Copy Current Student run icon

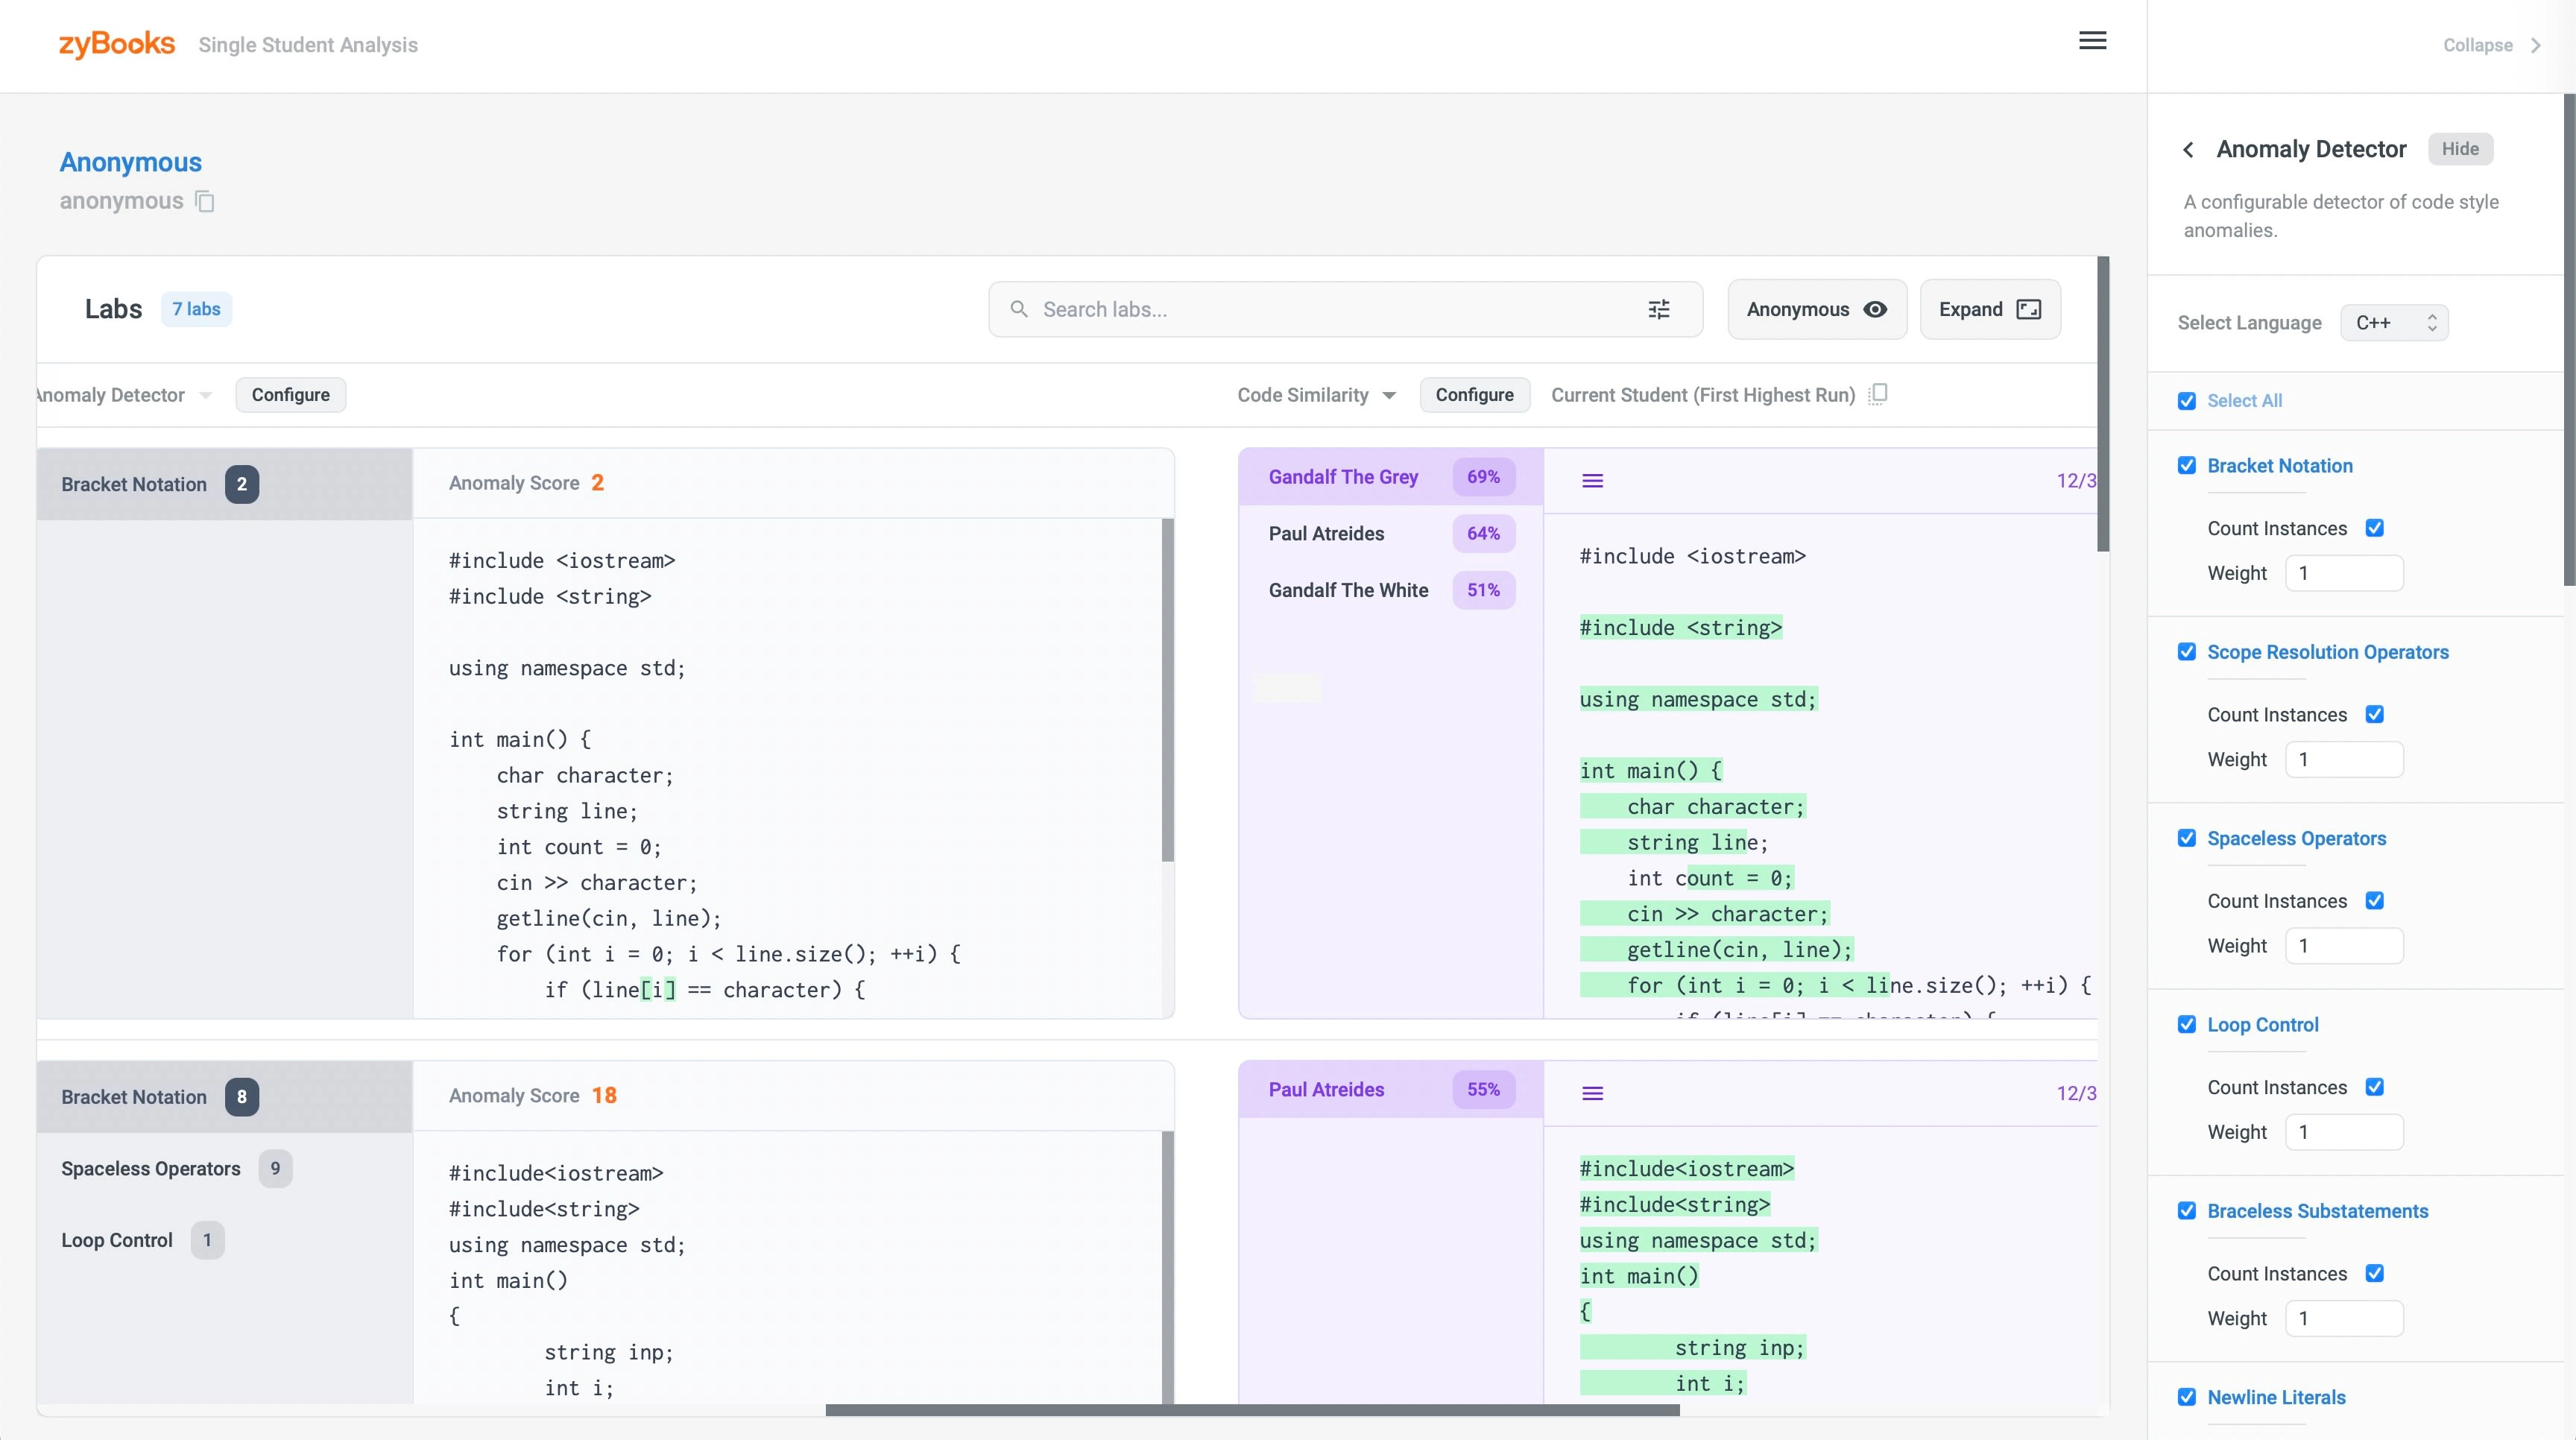point(1878,394)
